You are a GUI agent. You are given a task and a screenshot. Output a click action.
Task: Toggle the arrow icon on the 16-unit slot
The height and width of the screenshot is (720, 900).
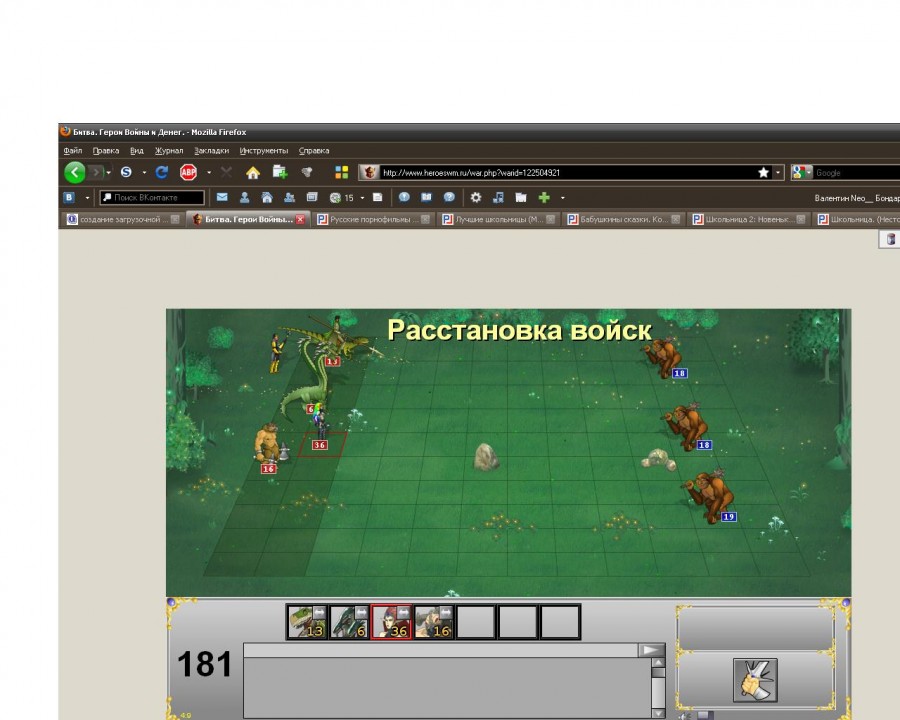pos(446,613)
